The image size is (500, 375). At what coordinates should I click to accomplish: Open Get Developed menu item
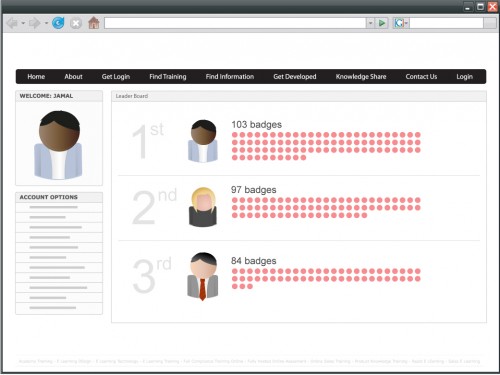pos(295,77)
